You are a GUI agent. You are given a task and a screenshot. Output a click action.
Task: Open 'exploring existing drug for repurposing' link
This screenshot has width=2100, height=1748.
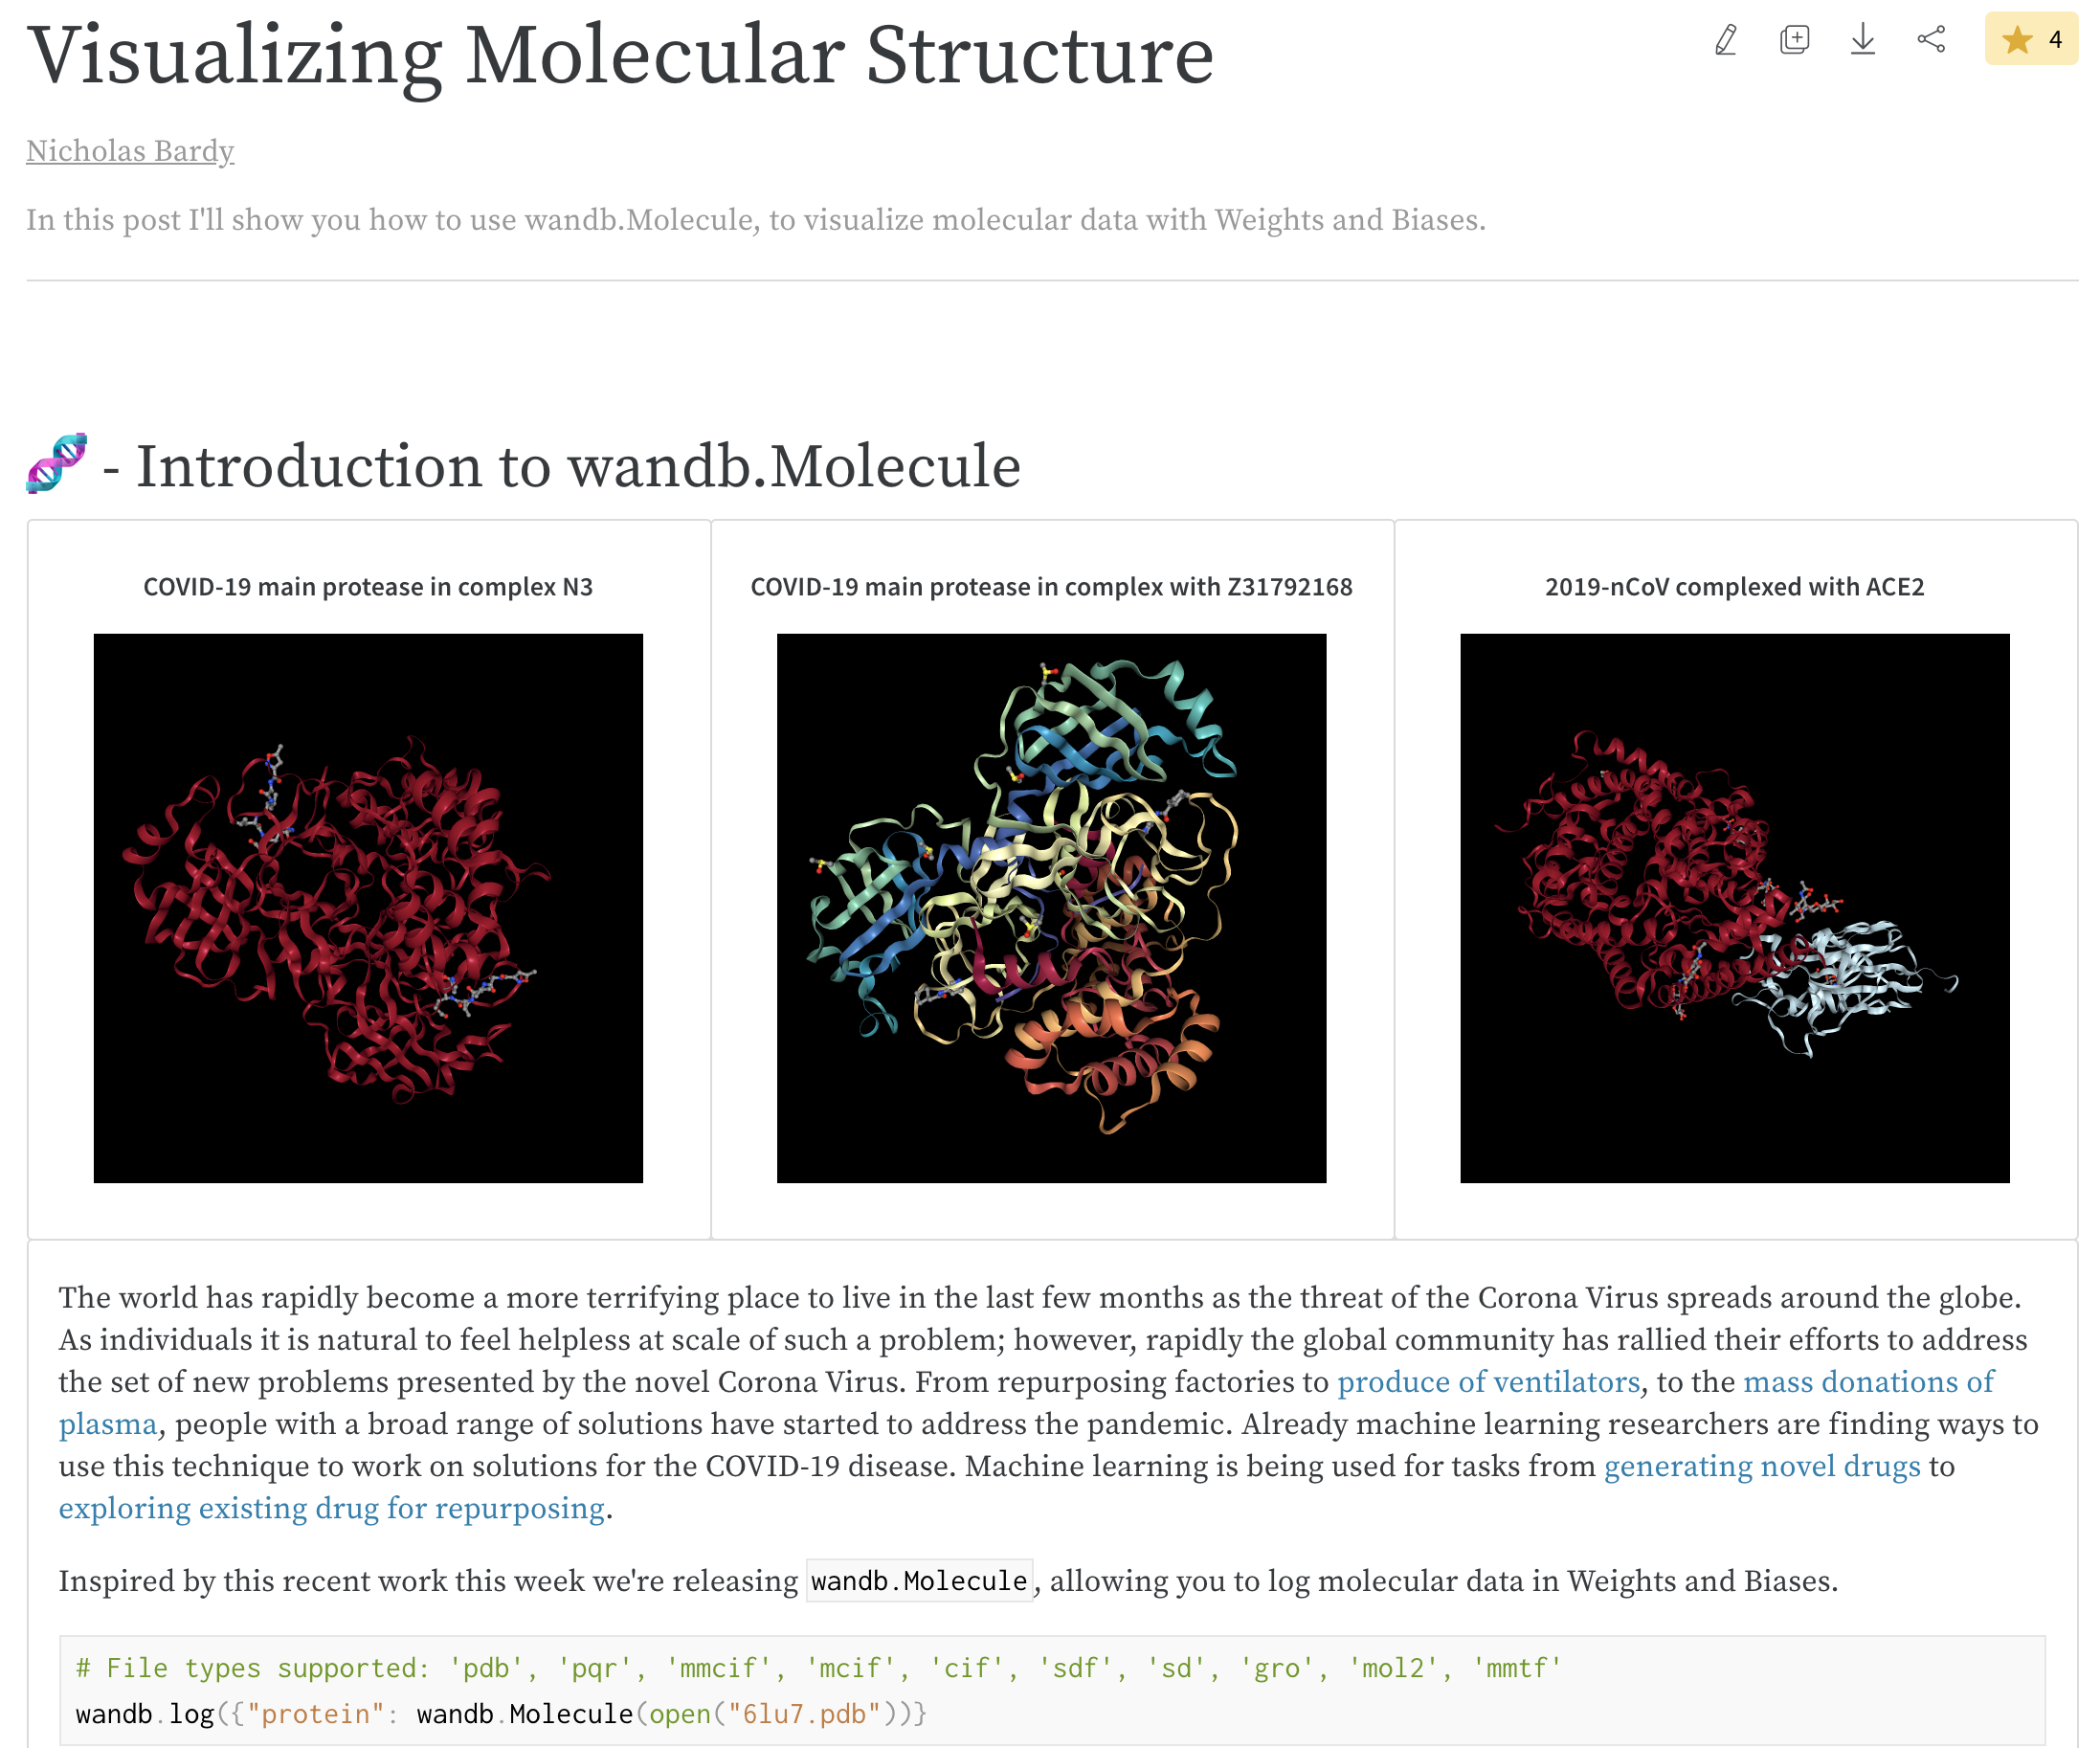(331, 1508)
